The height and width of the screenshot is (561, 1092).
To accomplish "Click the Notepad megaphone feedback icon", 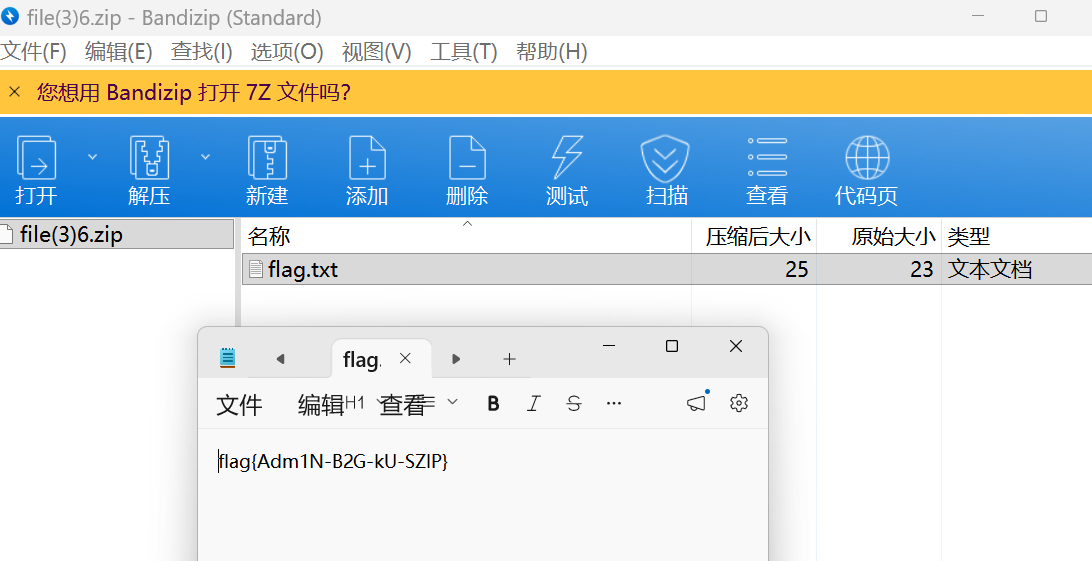I will click(x=697, y=402).
